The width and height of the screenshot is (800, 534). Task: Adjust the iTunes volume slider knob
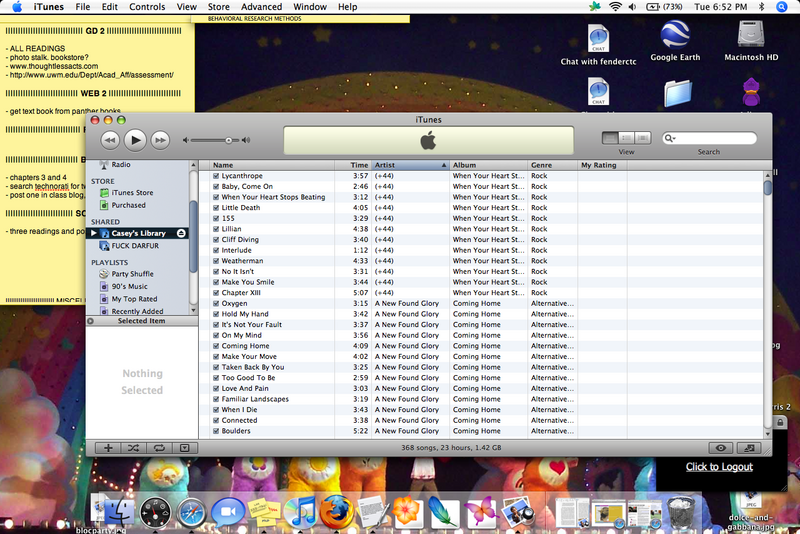point(229,140)
